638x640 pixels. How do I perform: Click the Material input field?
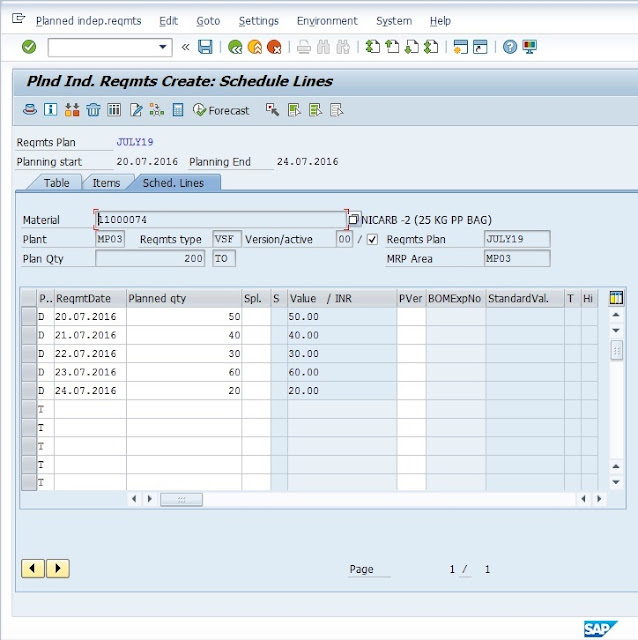point(221,220)
